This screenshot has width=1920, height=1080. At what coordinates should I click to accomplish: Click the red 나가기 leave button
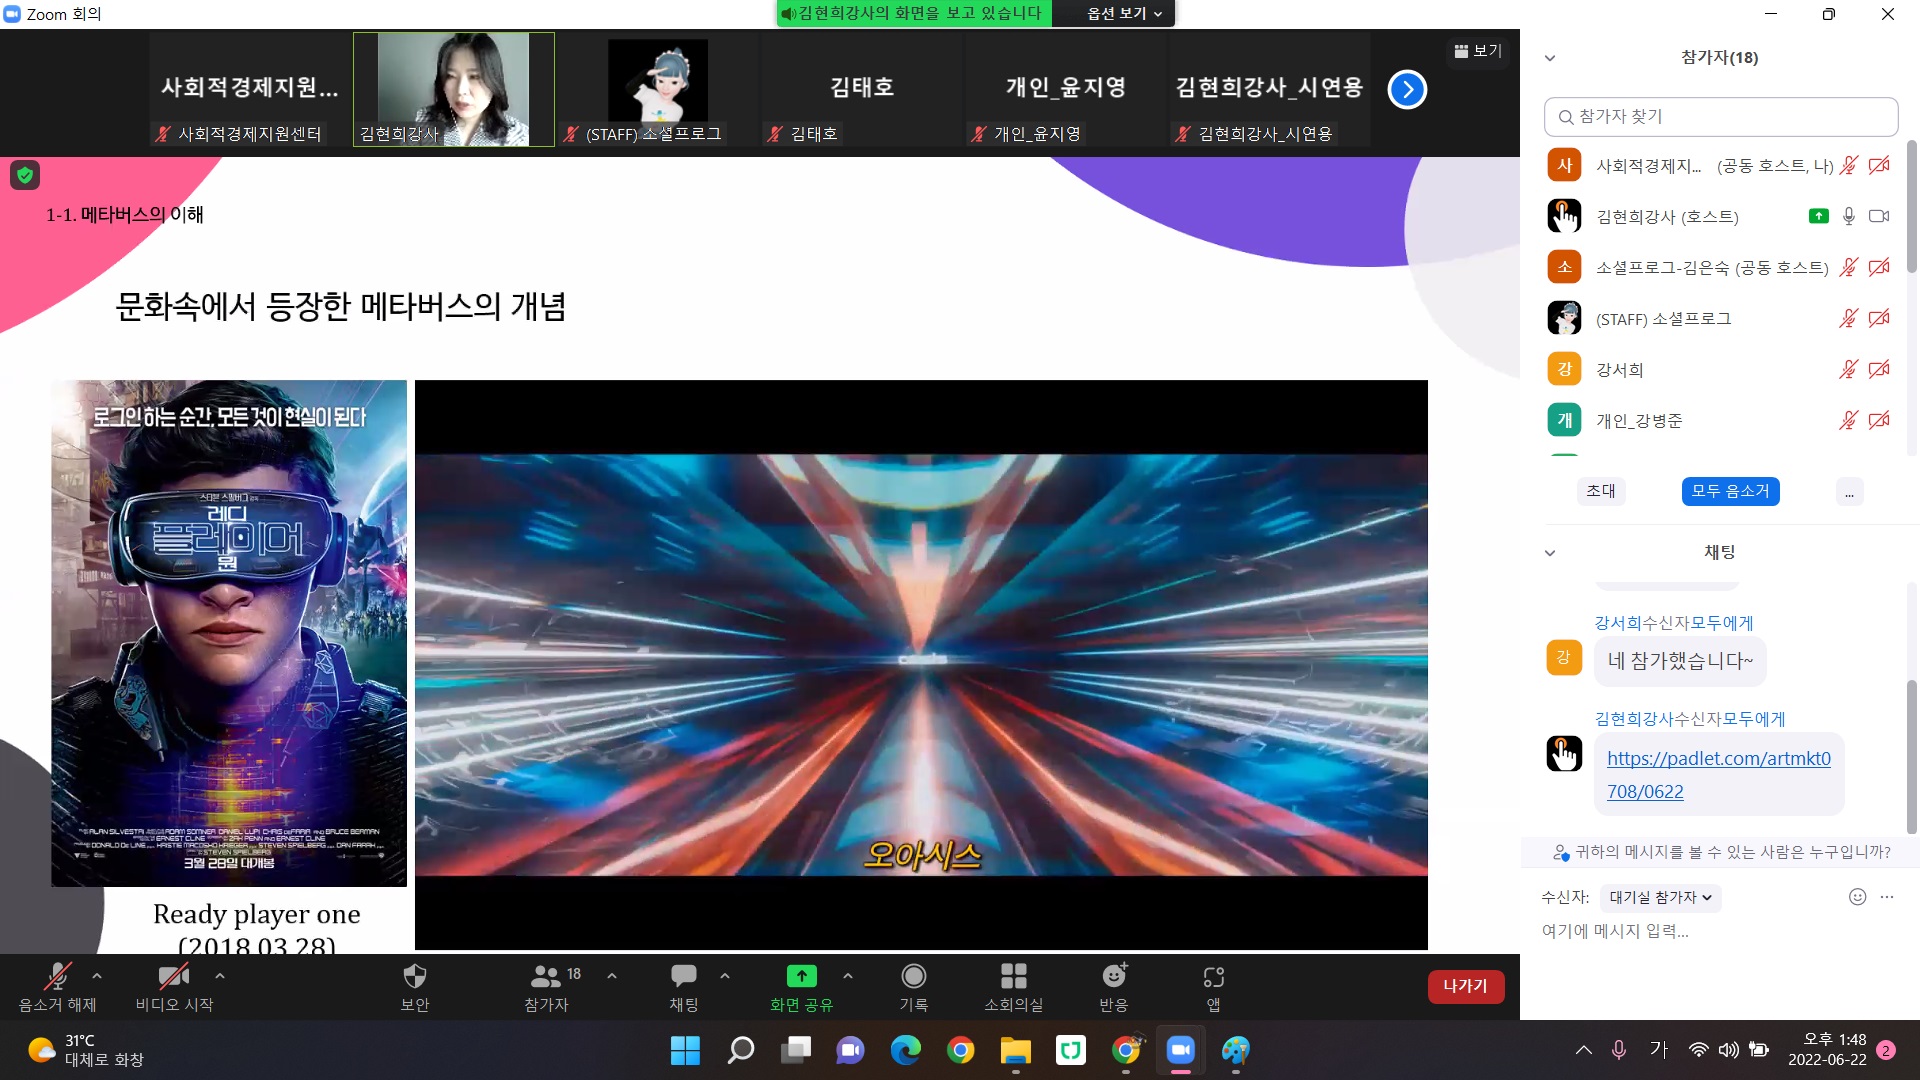(x=1466, y=986)
